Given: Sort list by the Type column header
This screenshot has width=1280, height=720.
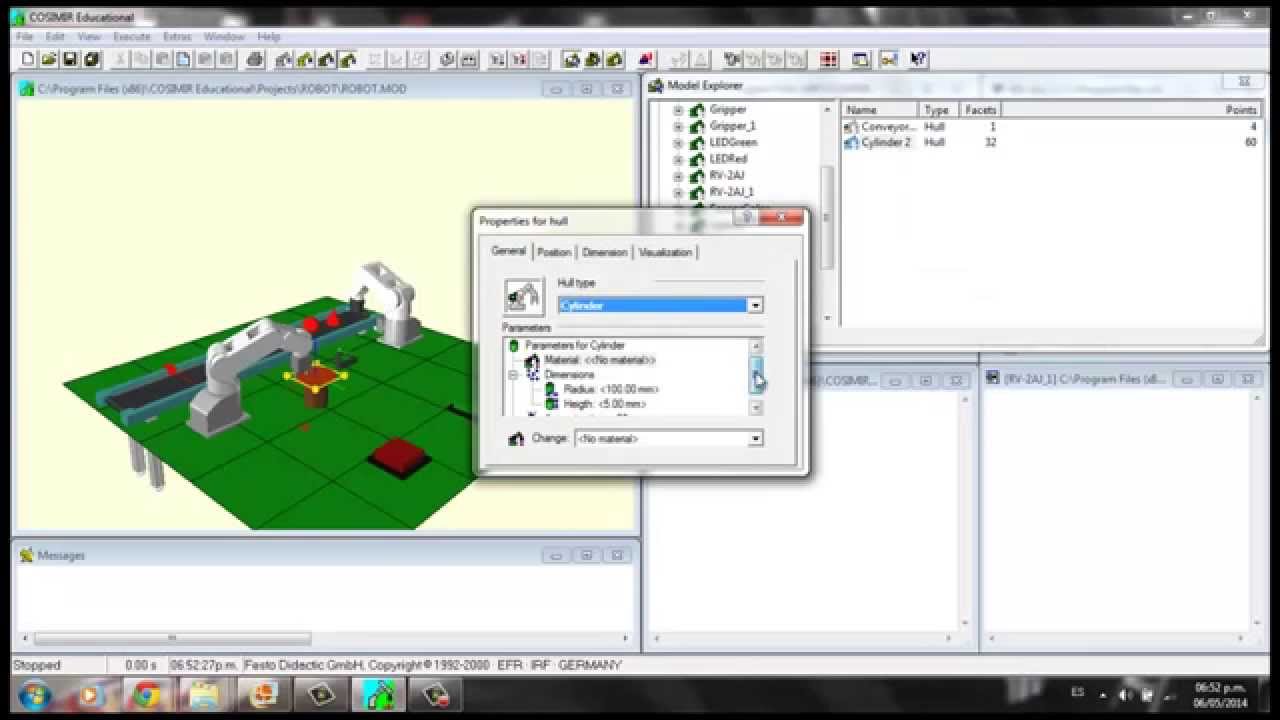Looking at the screenshot, I should click(x=939, y=110).
